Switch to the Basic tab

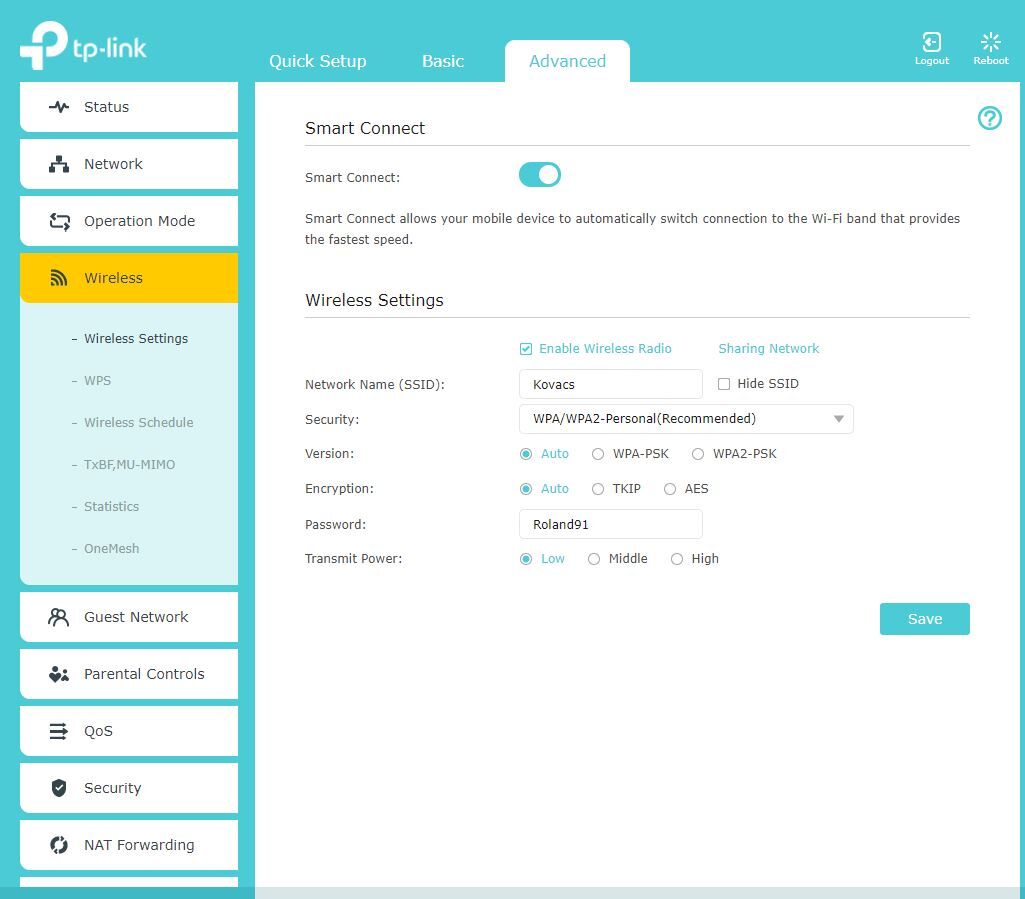coord(443,61)
